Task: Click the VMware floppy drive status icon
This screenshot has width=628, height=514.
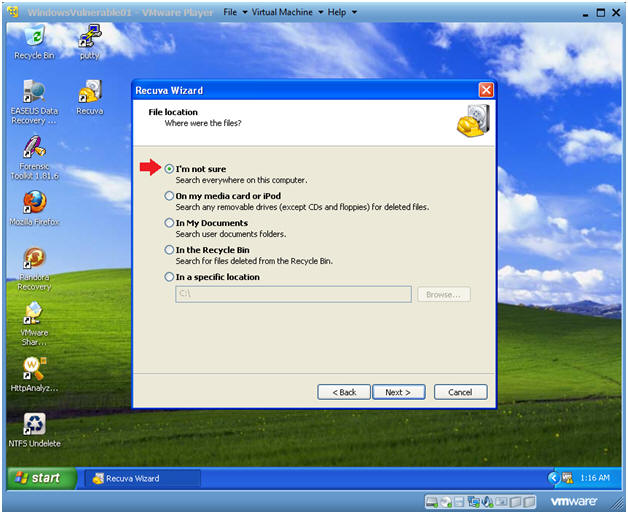Action: [x=459, y=502]
